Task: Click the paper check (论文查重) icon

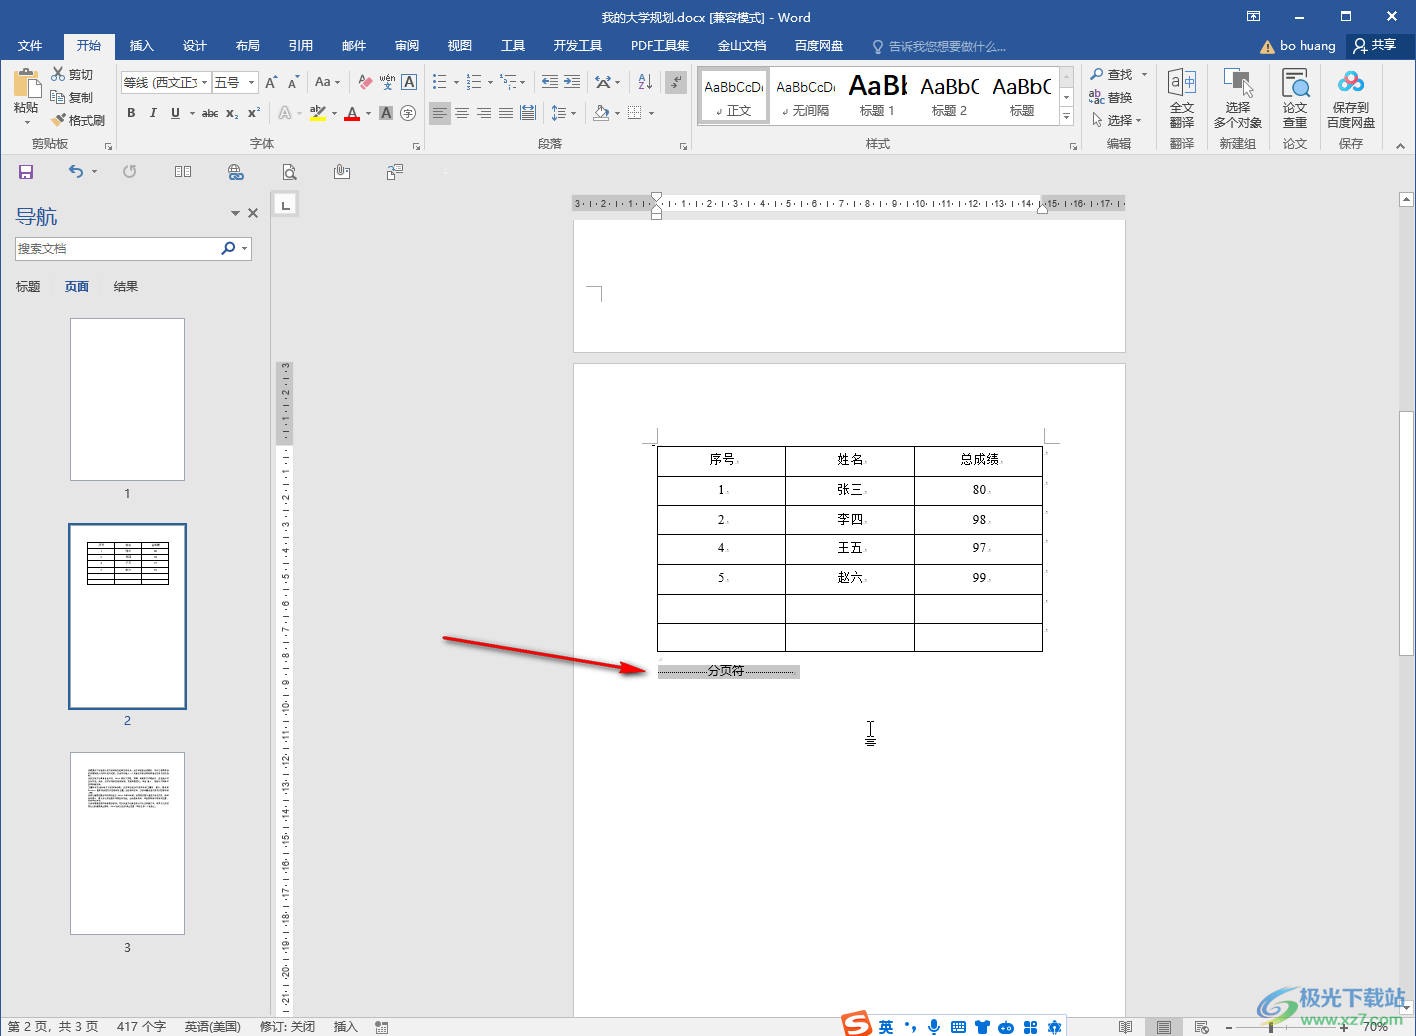Action: pyautogui.click(x=1295, y=99)
